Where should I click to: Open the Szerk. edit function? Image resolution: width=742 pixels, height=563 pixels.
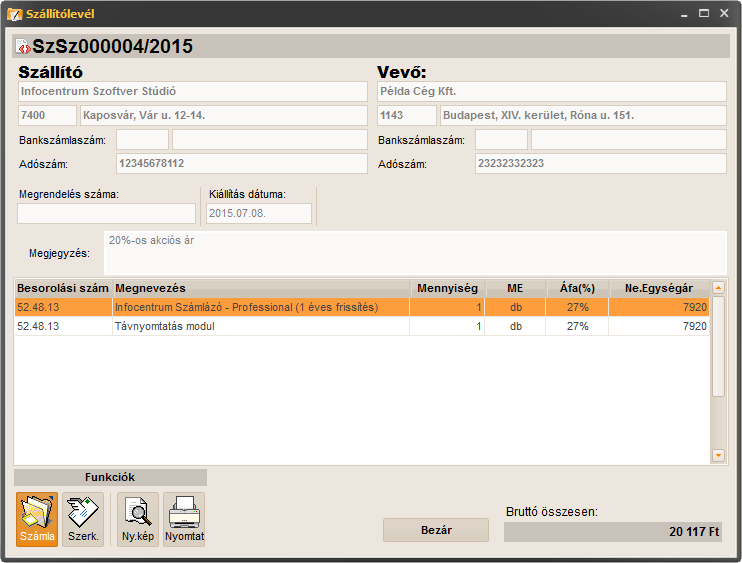(x=82, y=519)
